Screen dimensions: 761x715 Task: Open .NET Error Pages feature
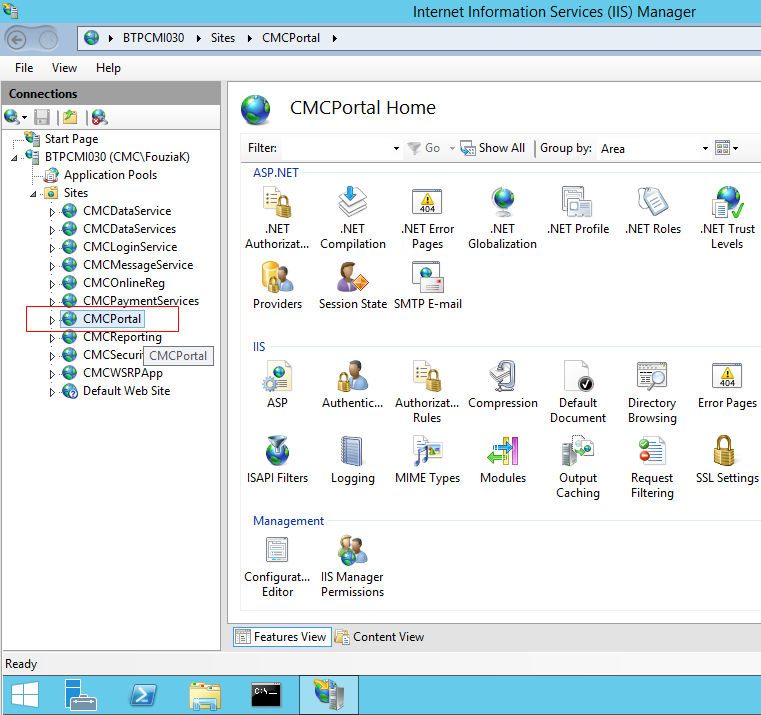point(428,218)
